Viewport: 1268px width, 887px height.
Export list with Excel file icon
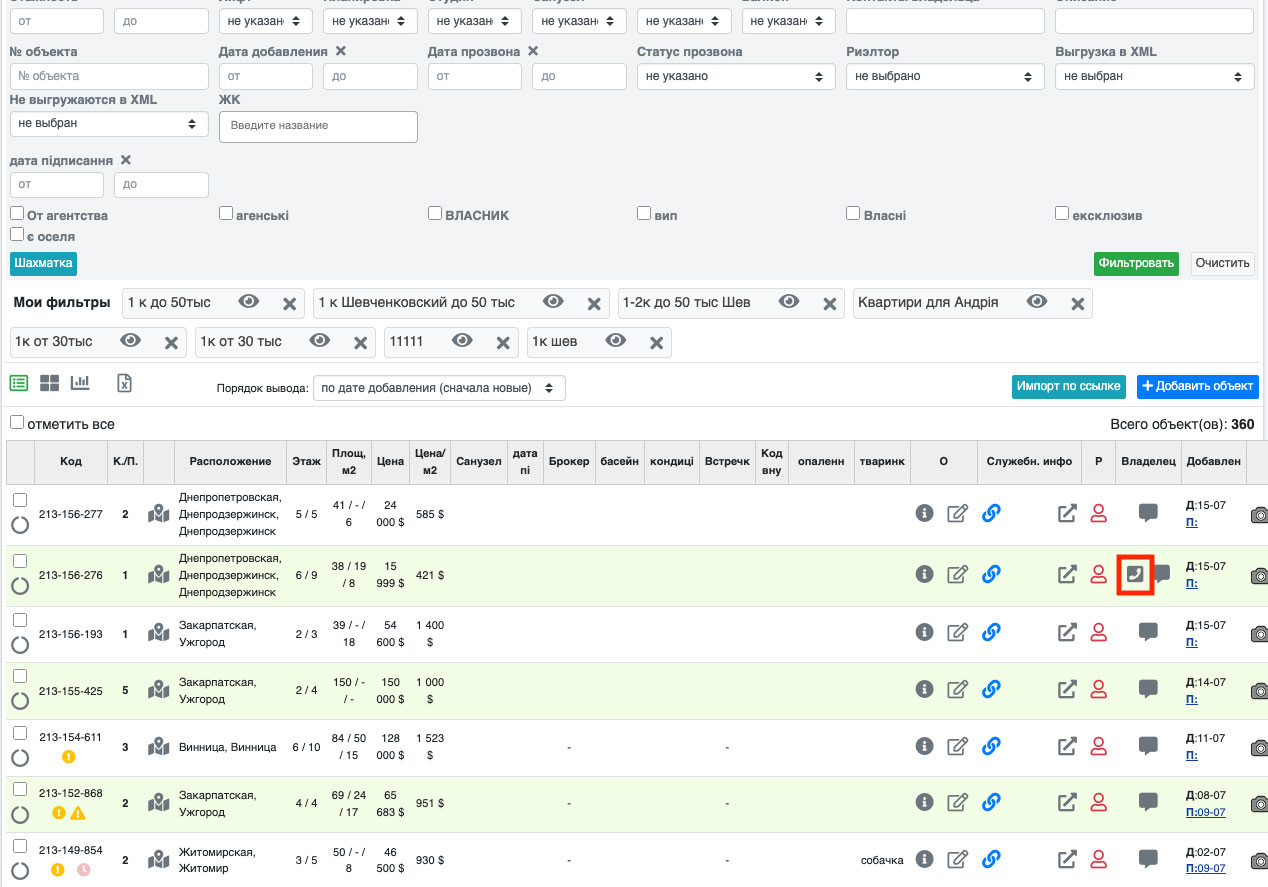(125, 384)
